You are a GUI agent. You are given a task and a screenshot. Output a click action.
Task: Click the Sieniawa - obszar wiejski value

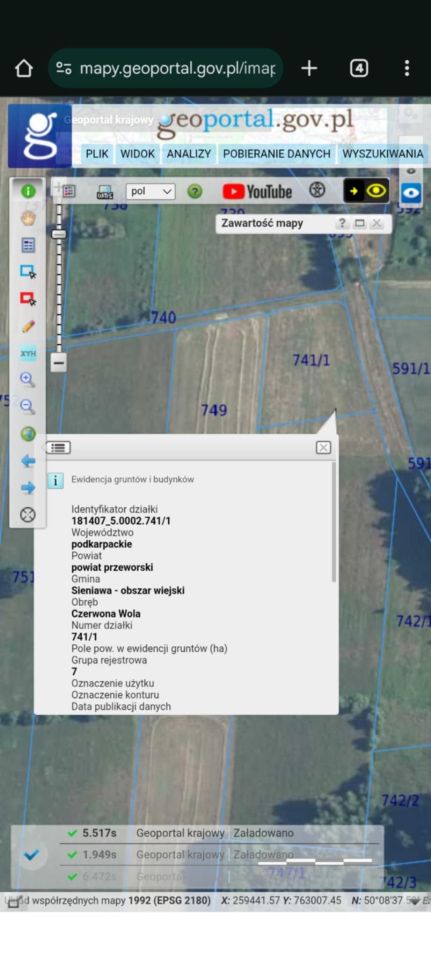click(128, 590)
